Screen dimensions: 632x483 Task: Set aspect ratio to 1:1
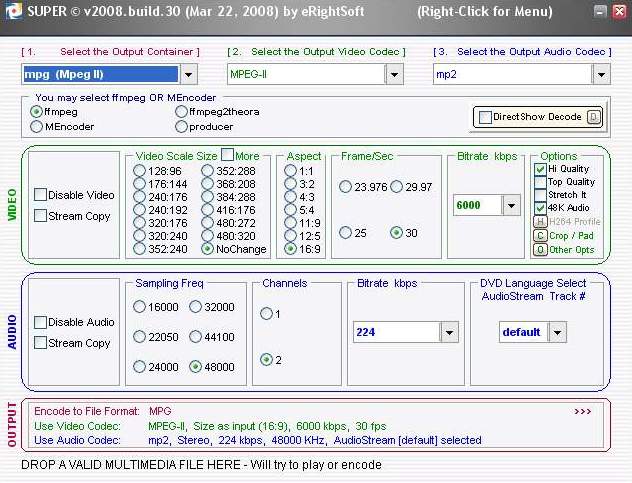pyautogui.click(x=290, y=171)
